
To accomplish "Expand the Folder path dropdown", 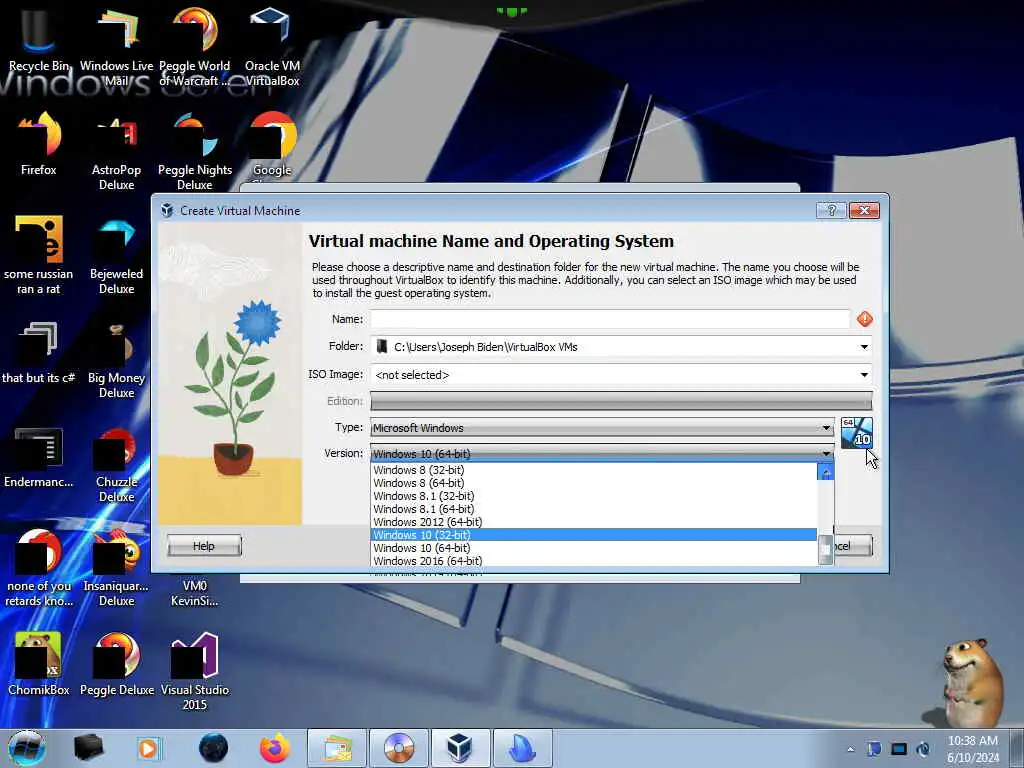I will (x=864, y=347).
